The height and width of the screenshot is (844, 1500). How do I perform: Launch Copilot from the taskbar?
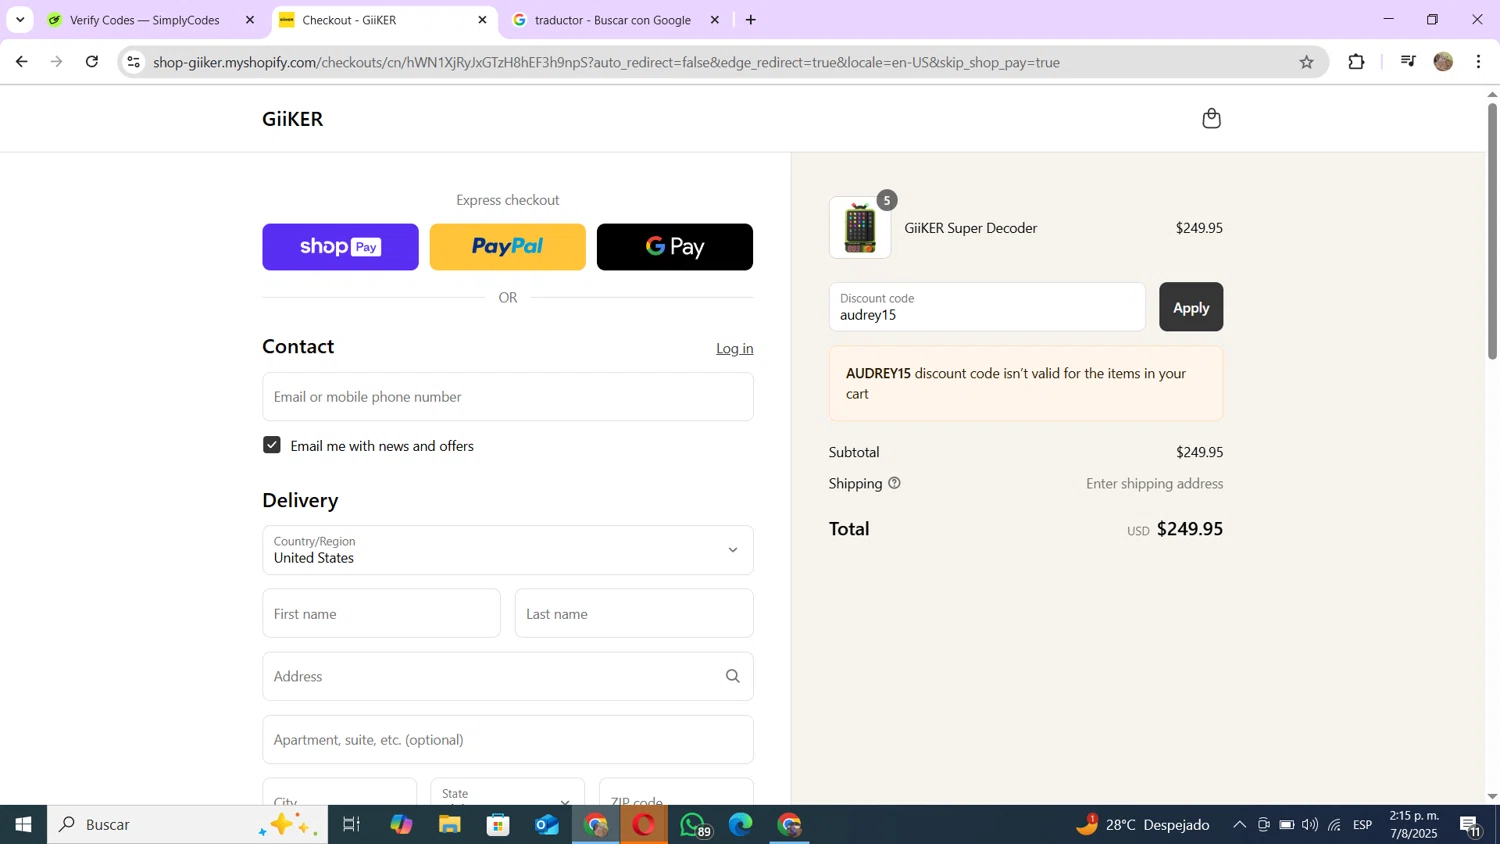click(x=401, y=825)
